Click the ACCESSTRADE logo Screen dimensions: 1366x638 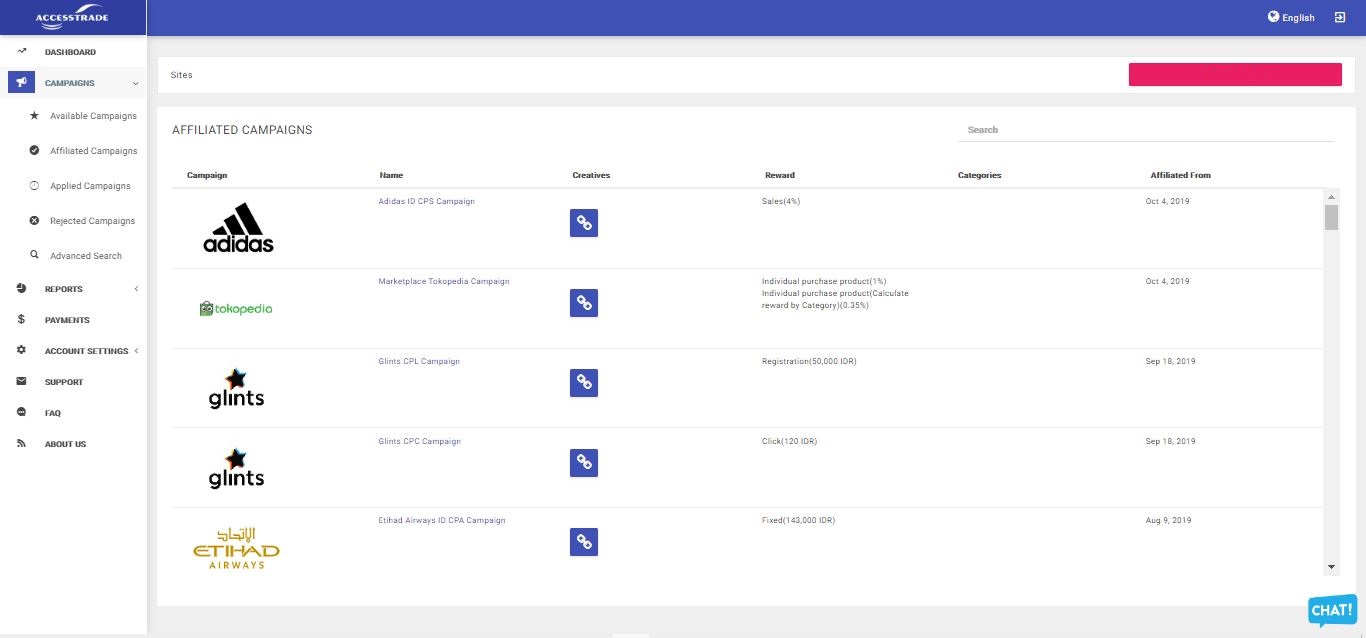(x=72, y=18)
